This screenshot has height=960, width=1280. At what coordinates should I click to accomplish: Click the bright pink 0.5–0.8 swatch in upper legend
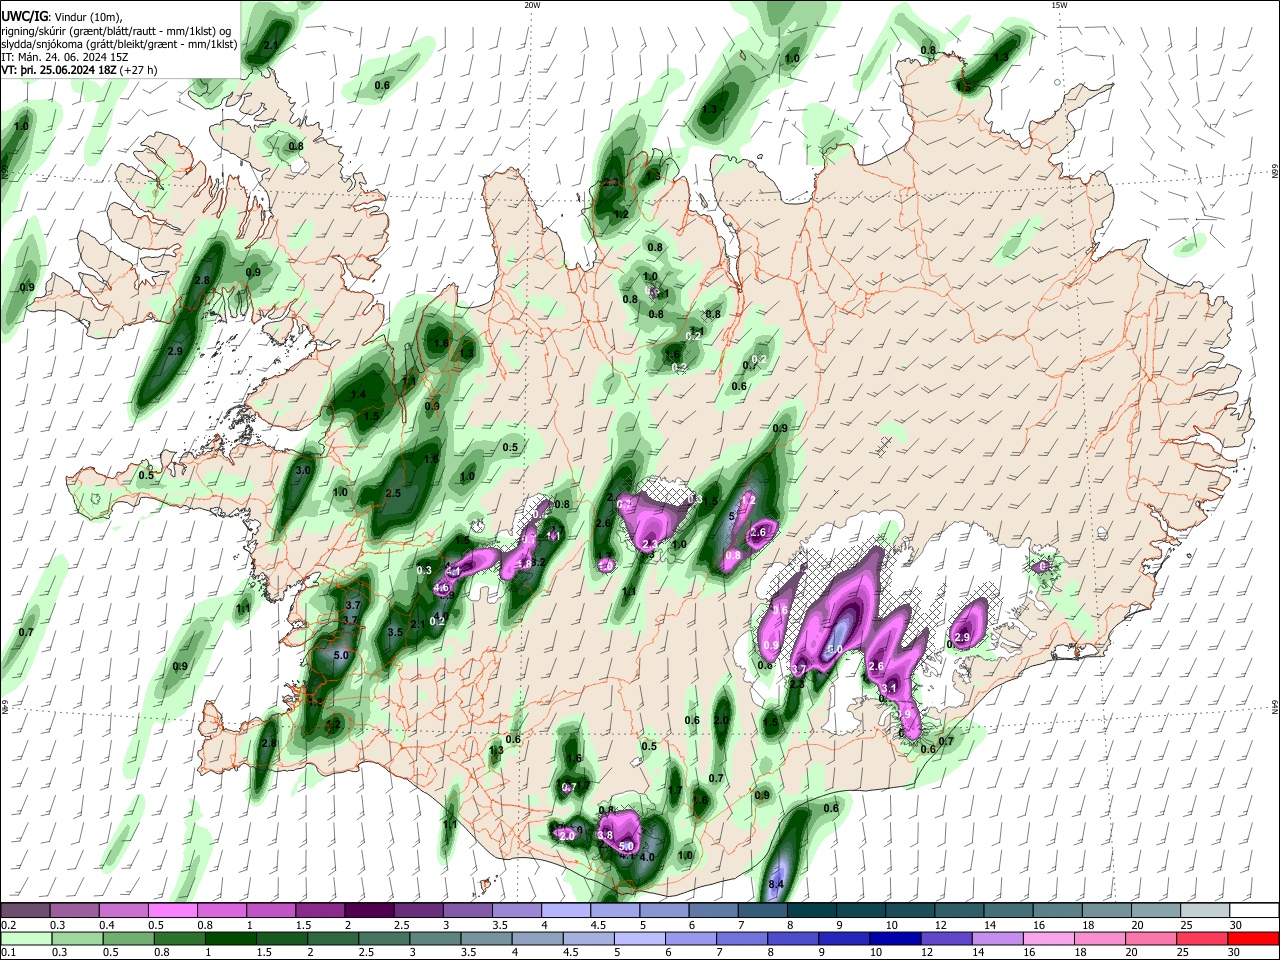pos(173,911)
